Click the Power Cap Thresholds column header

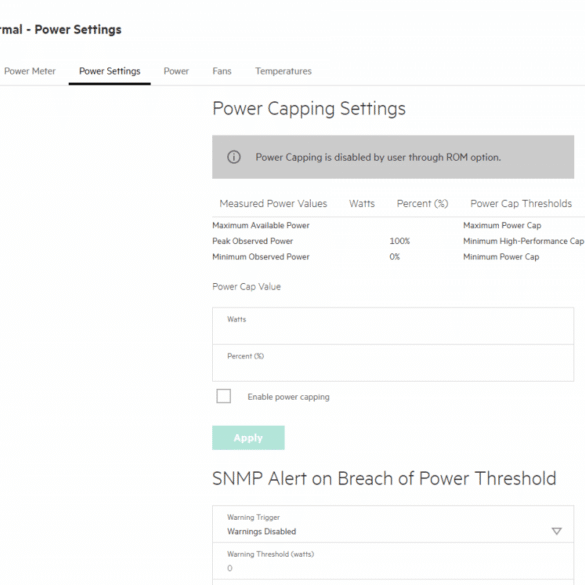[521, 203]
